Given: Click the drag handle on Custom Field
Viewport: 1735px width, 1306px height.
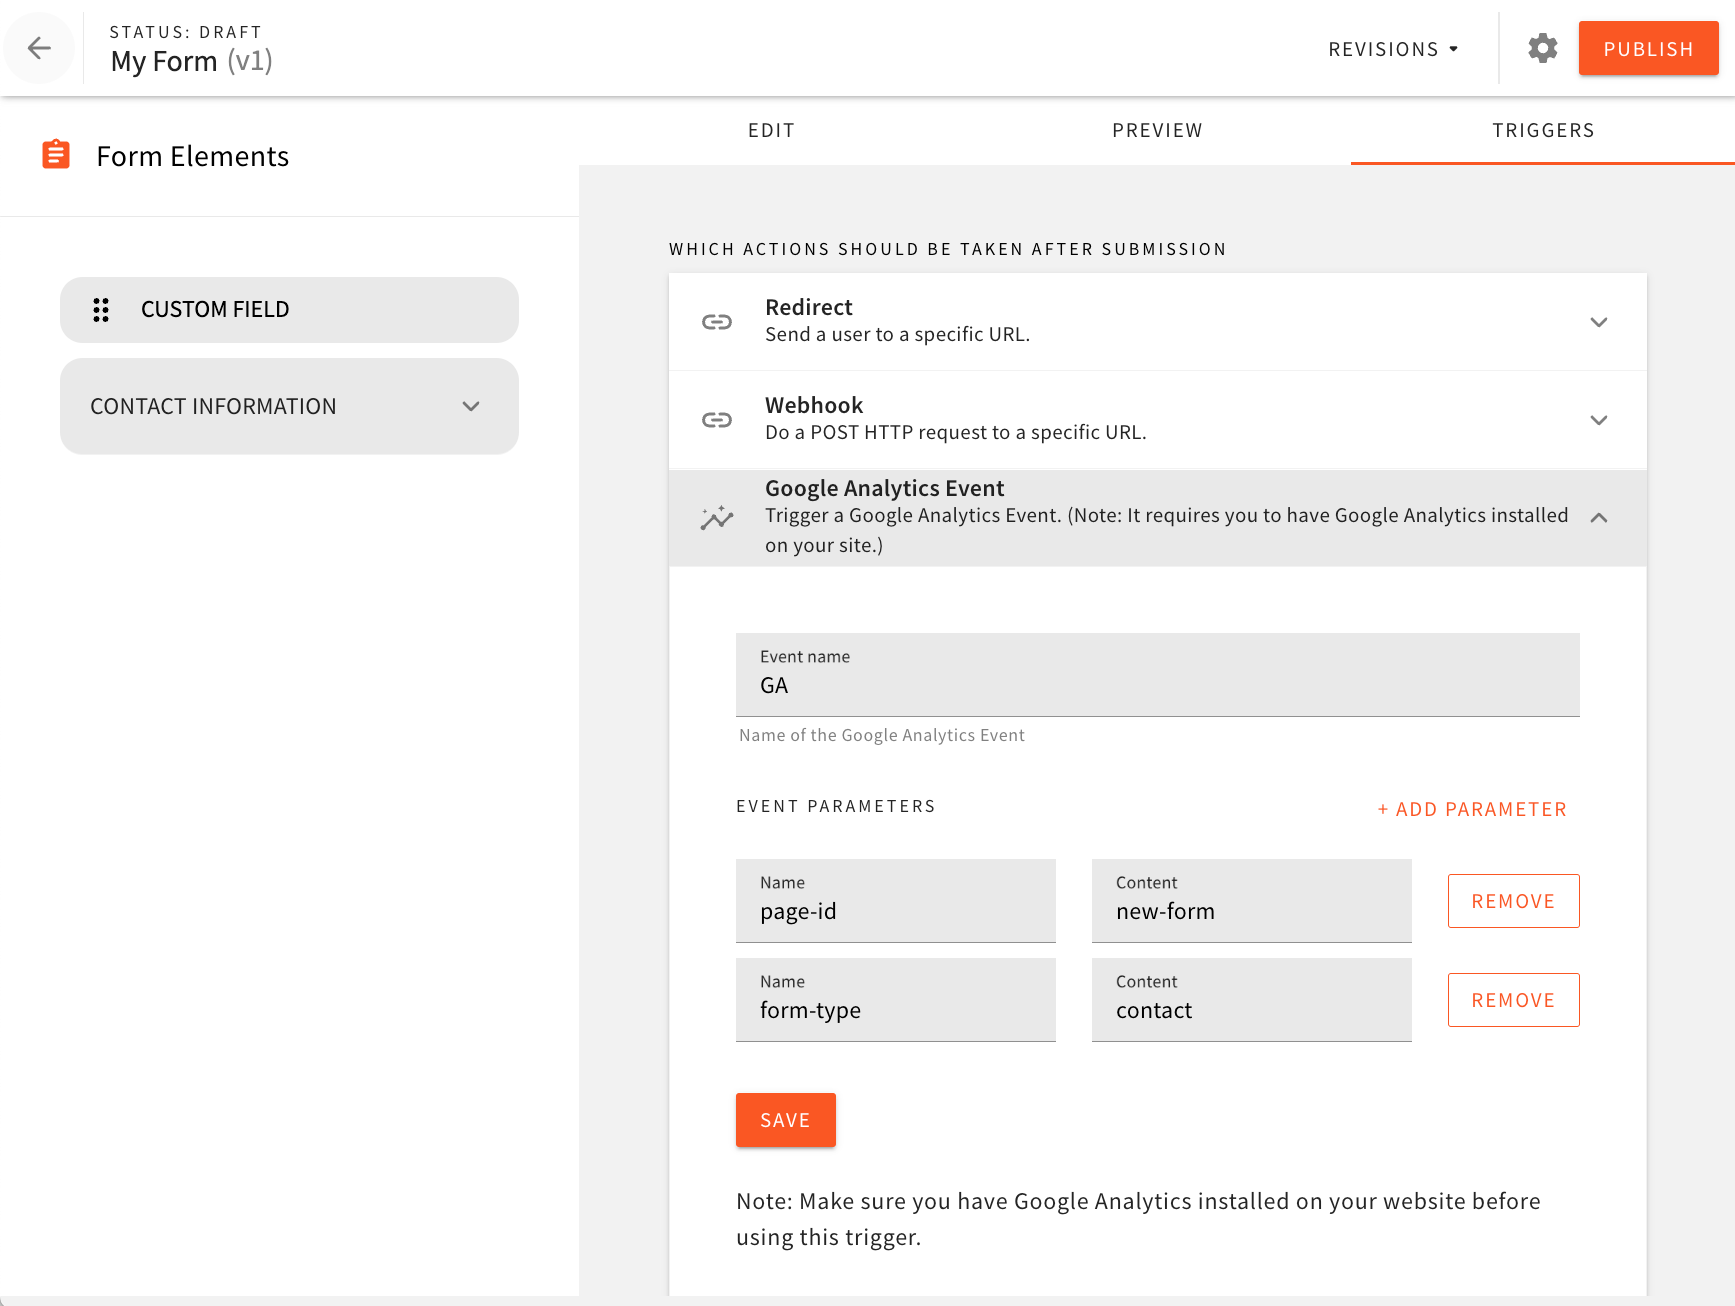Looking at the screenshot, I should (101, 310).
